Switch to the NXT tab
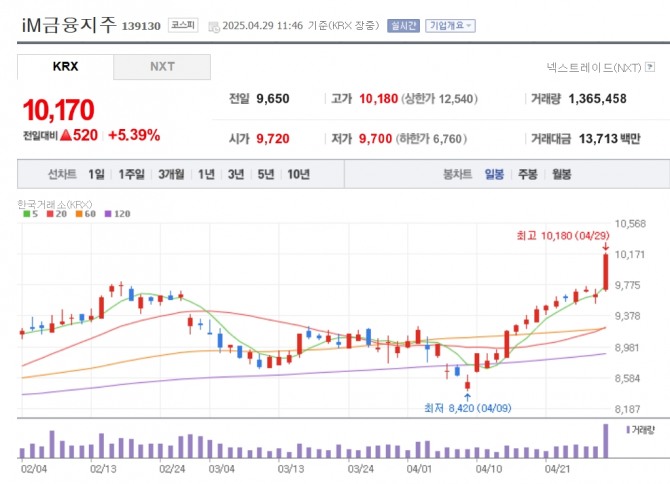The width and height of the screenshot is (670, 484). 162,67
